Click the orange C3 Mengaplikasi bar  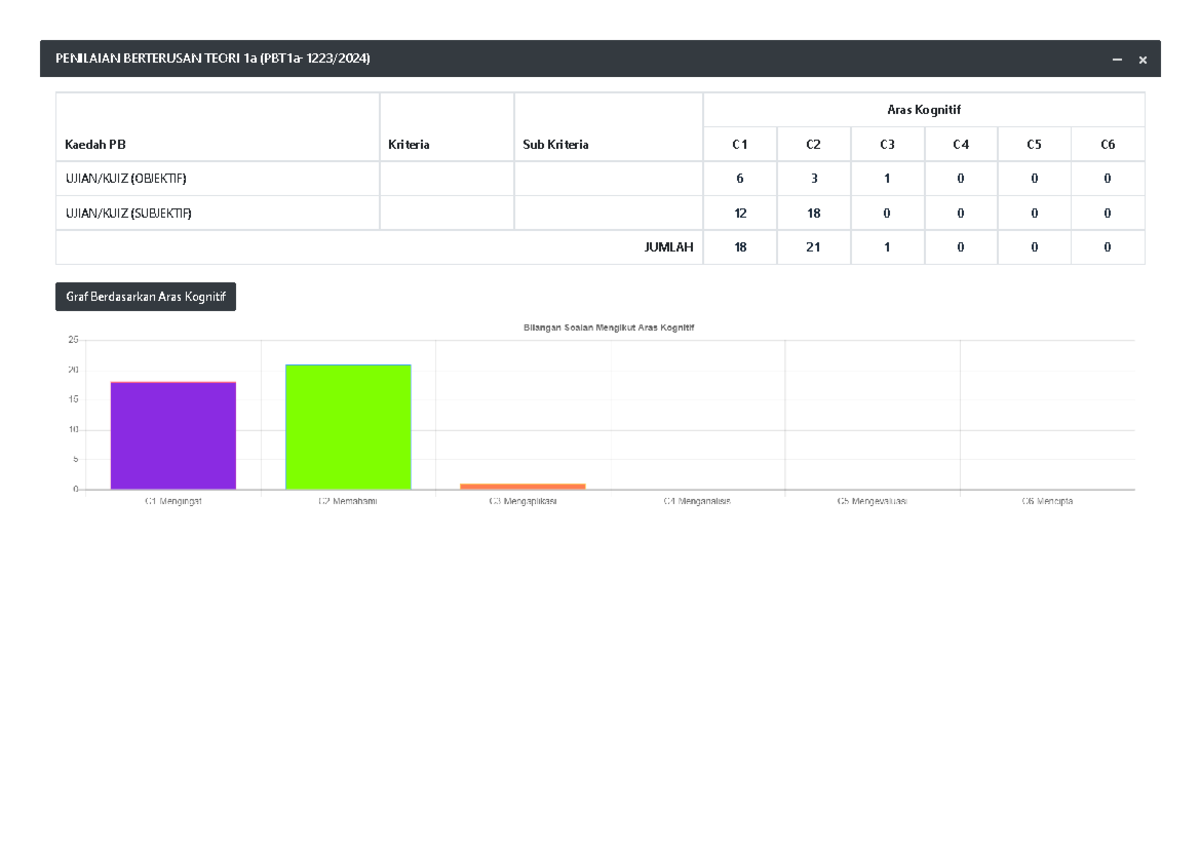tap(523, 486)
